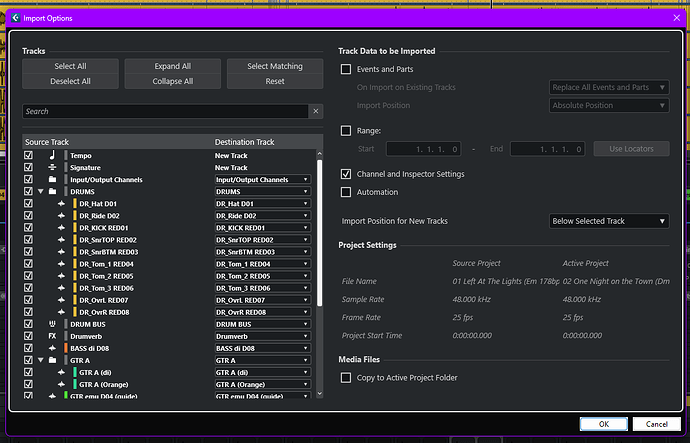Click the GTR A folder icon

(x=52, y=360)
